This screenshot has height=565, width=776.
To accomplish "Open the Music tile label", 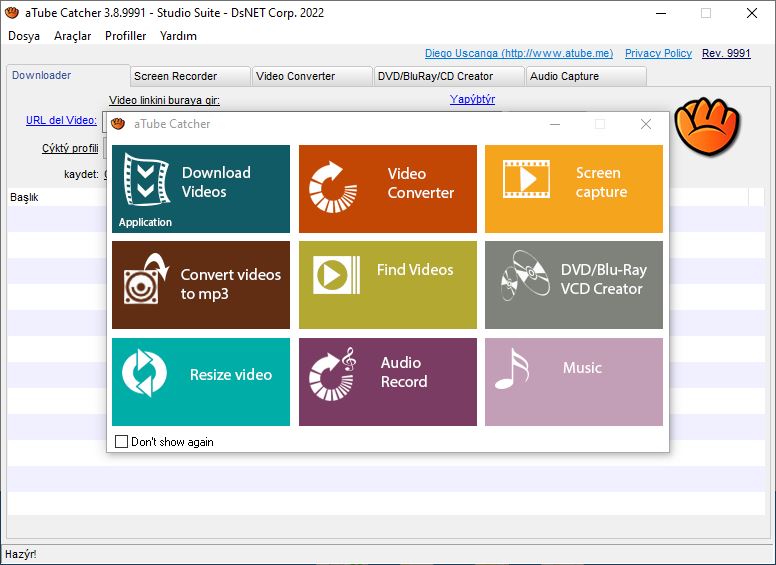I will (582, 368).
